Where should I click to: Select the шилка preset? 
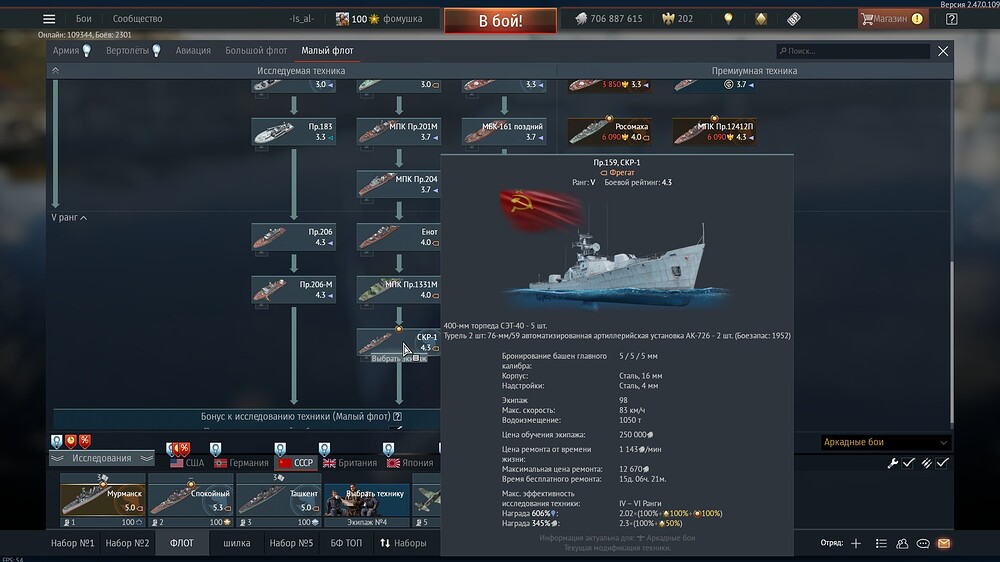tap(237, 543)
